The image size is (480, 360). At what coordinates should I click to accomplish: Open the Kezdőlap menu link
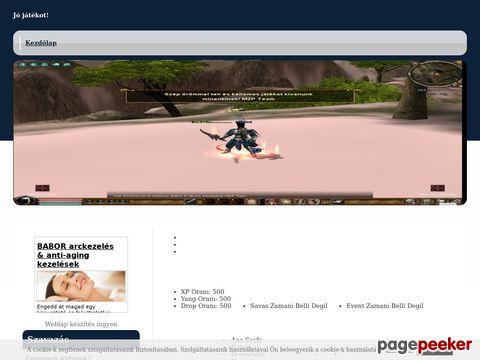(x=41, y=43)
